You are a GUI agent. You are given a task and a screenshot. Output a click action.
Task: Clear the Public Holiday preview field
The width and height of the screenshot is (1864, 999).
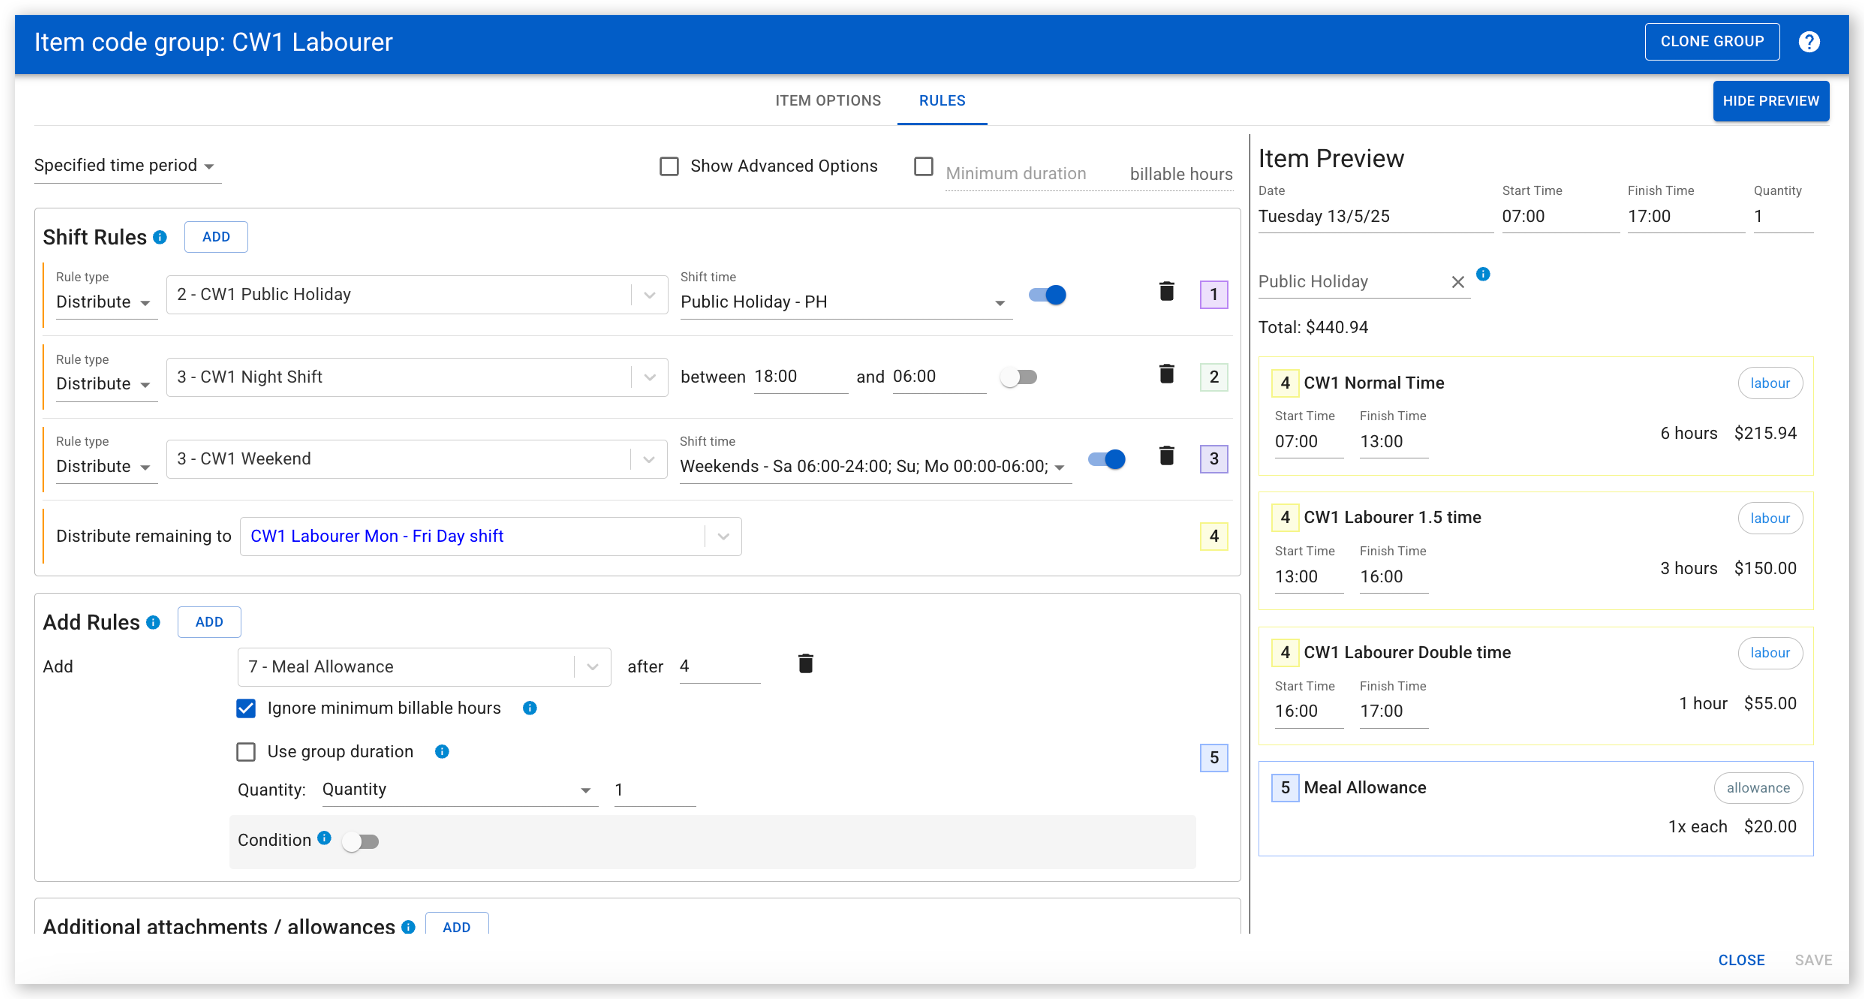coord(1458,282)
